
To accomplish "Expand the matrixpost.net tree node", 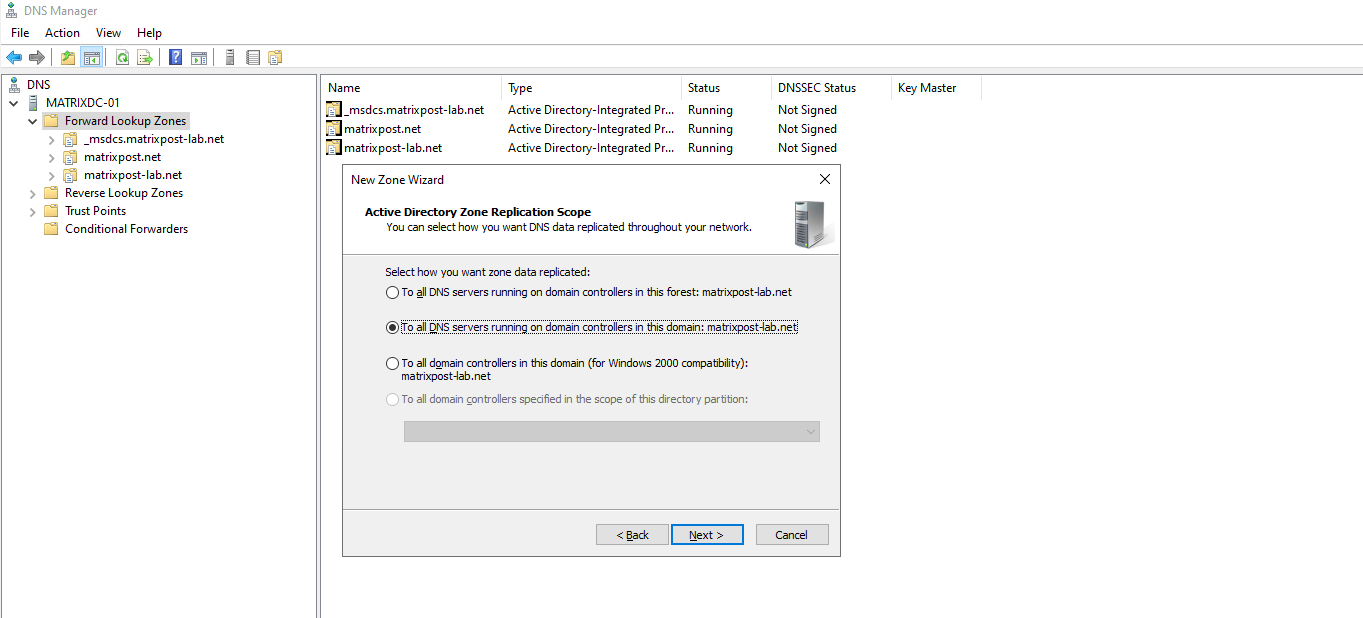I will click(52, 157).
